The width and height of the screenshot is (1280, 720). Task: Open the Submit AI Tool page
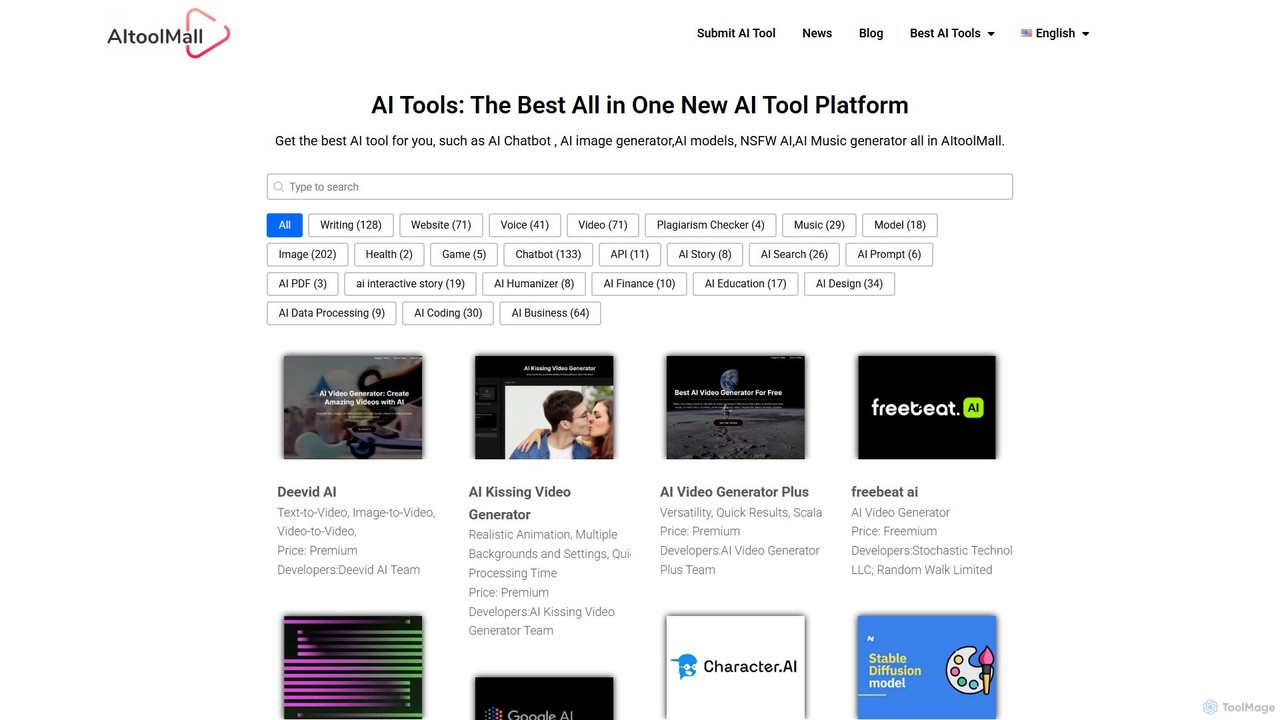click(x=736, y=33)
